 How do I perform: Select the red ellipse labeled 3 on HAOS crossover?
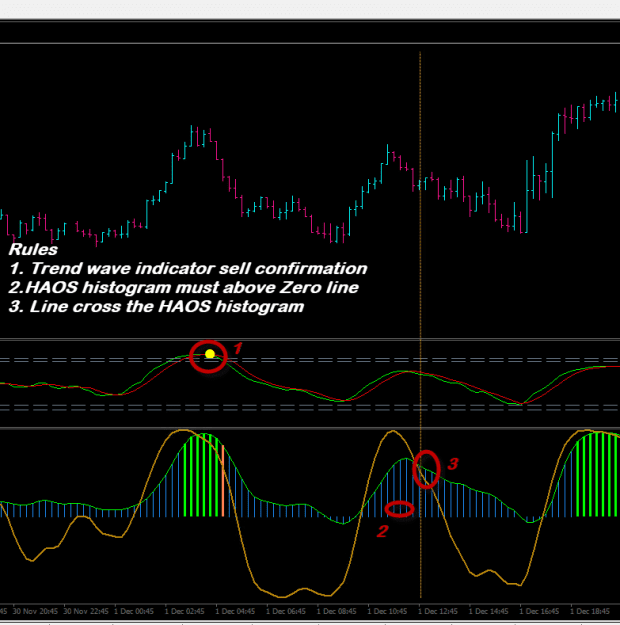427,469
